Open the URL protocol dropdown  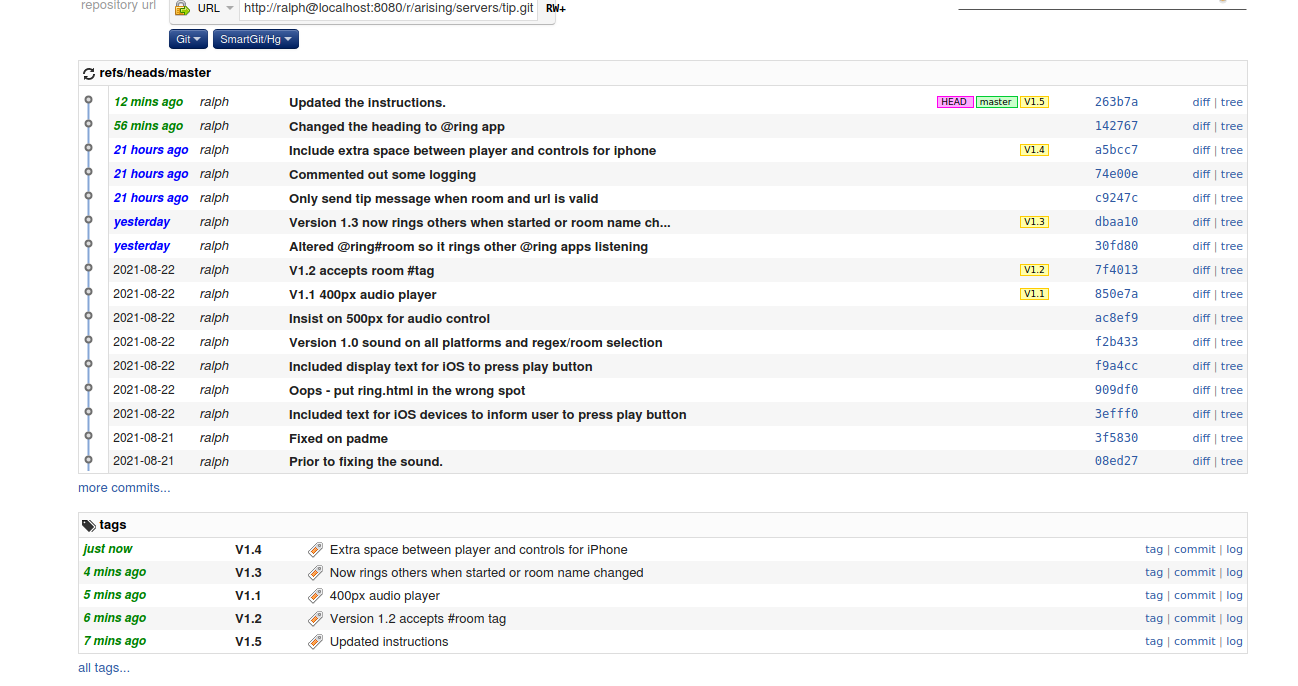216,8
